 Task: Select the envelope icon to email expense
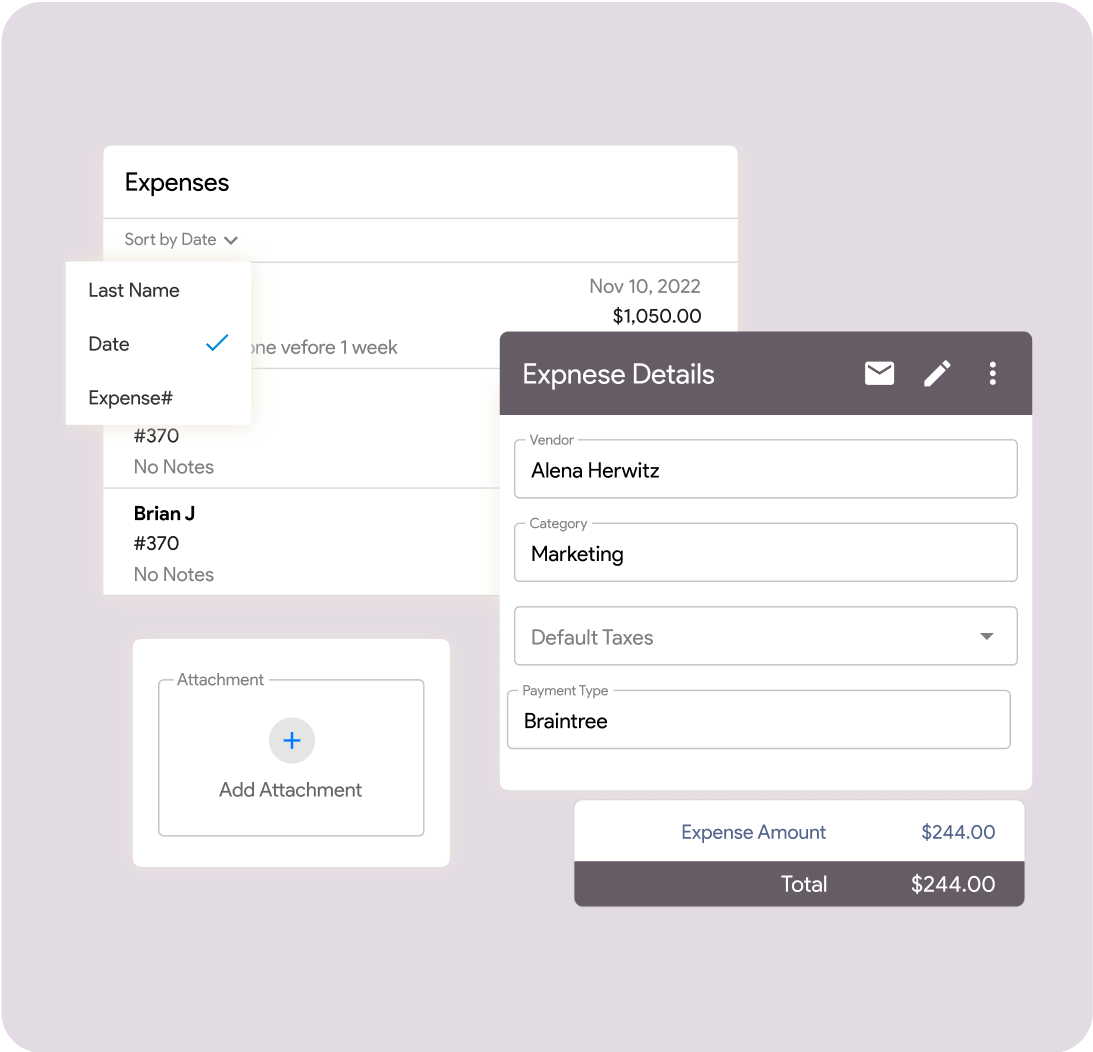pyautogui.click(x=879, y=373)
